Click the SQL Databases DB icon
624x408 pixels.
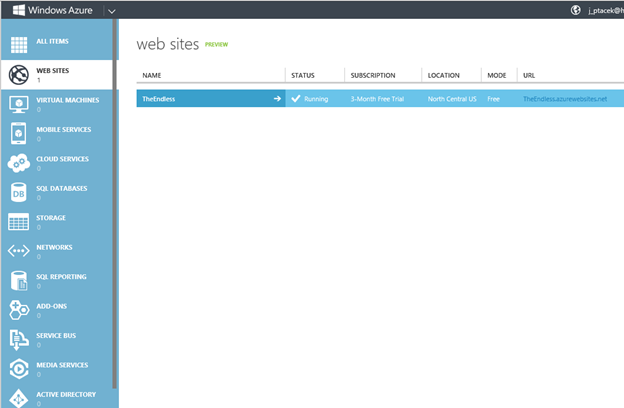19,192
